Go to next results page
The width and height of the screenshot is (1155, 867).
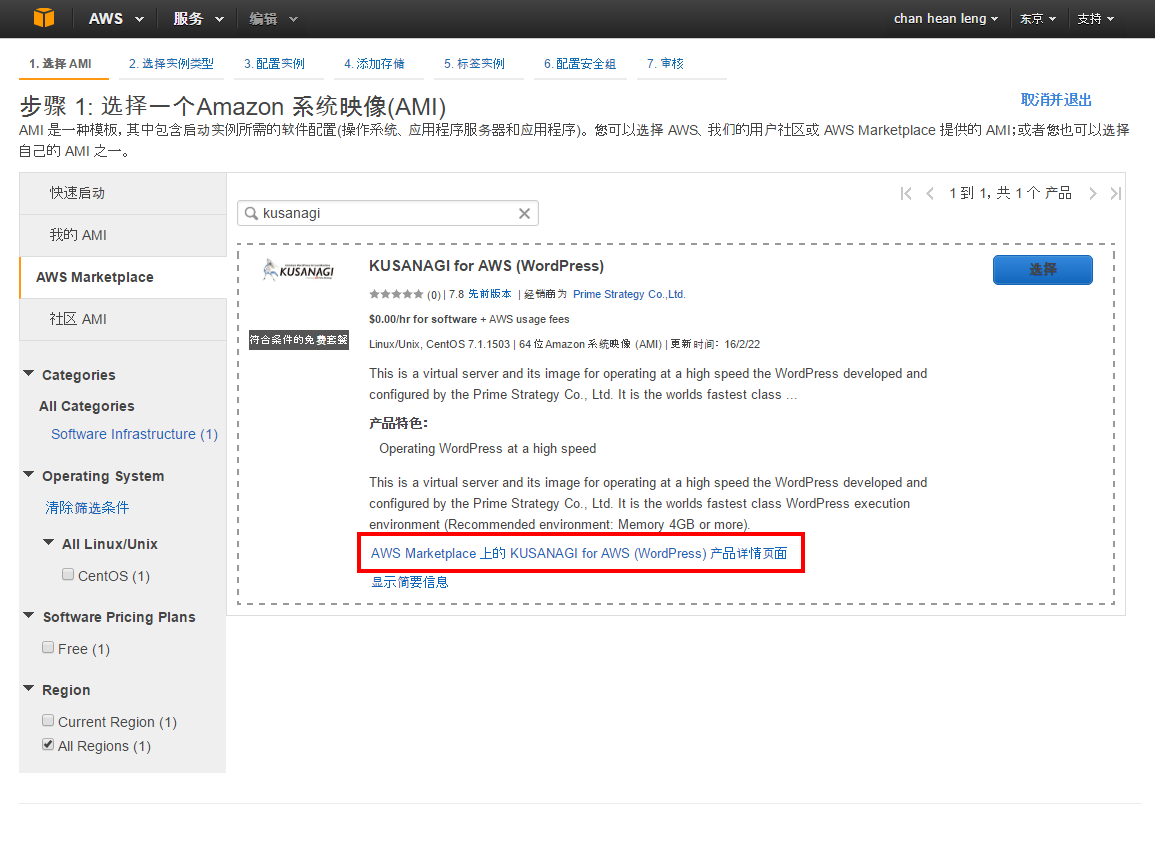click(1093, 194)
